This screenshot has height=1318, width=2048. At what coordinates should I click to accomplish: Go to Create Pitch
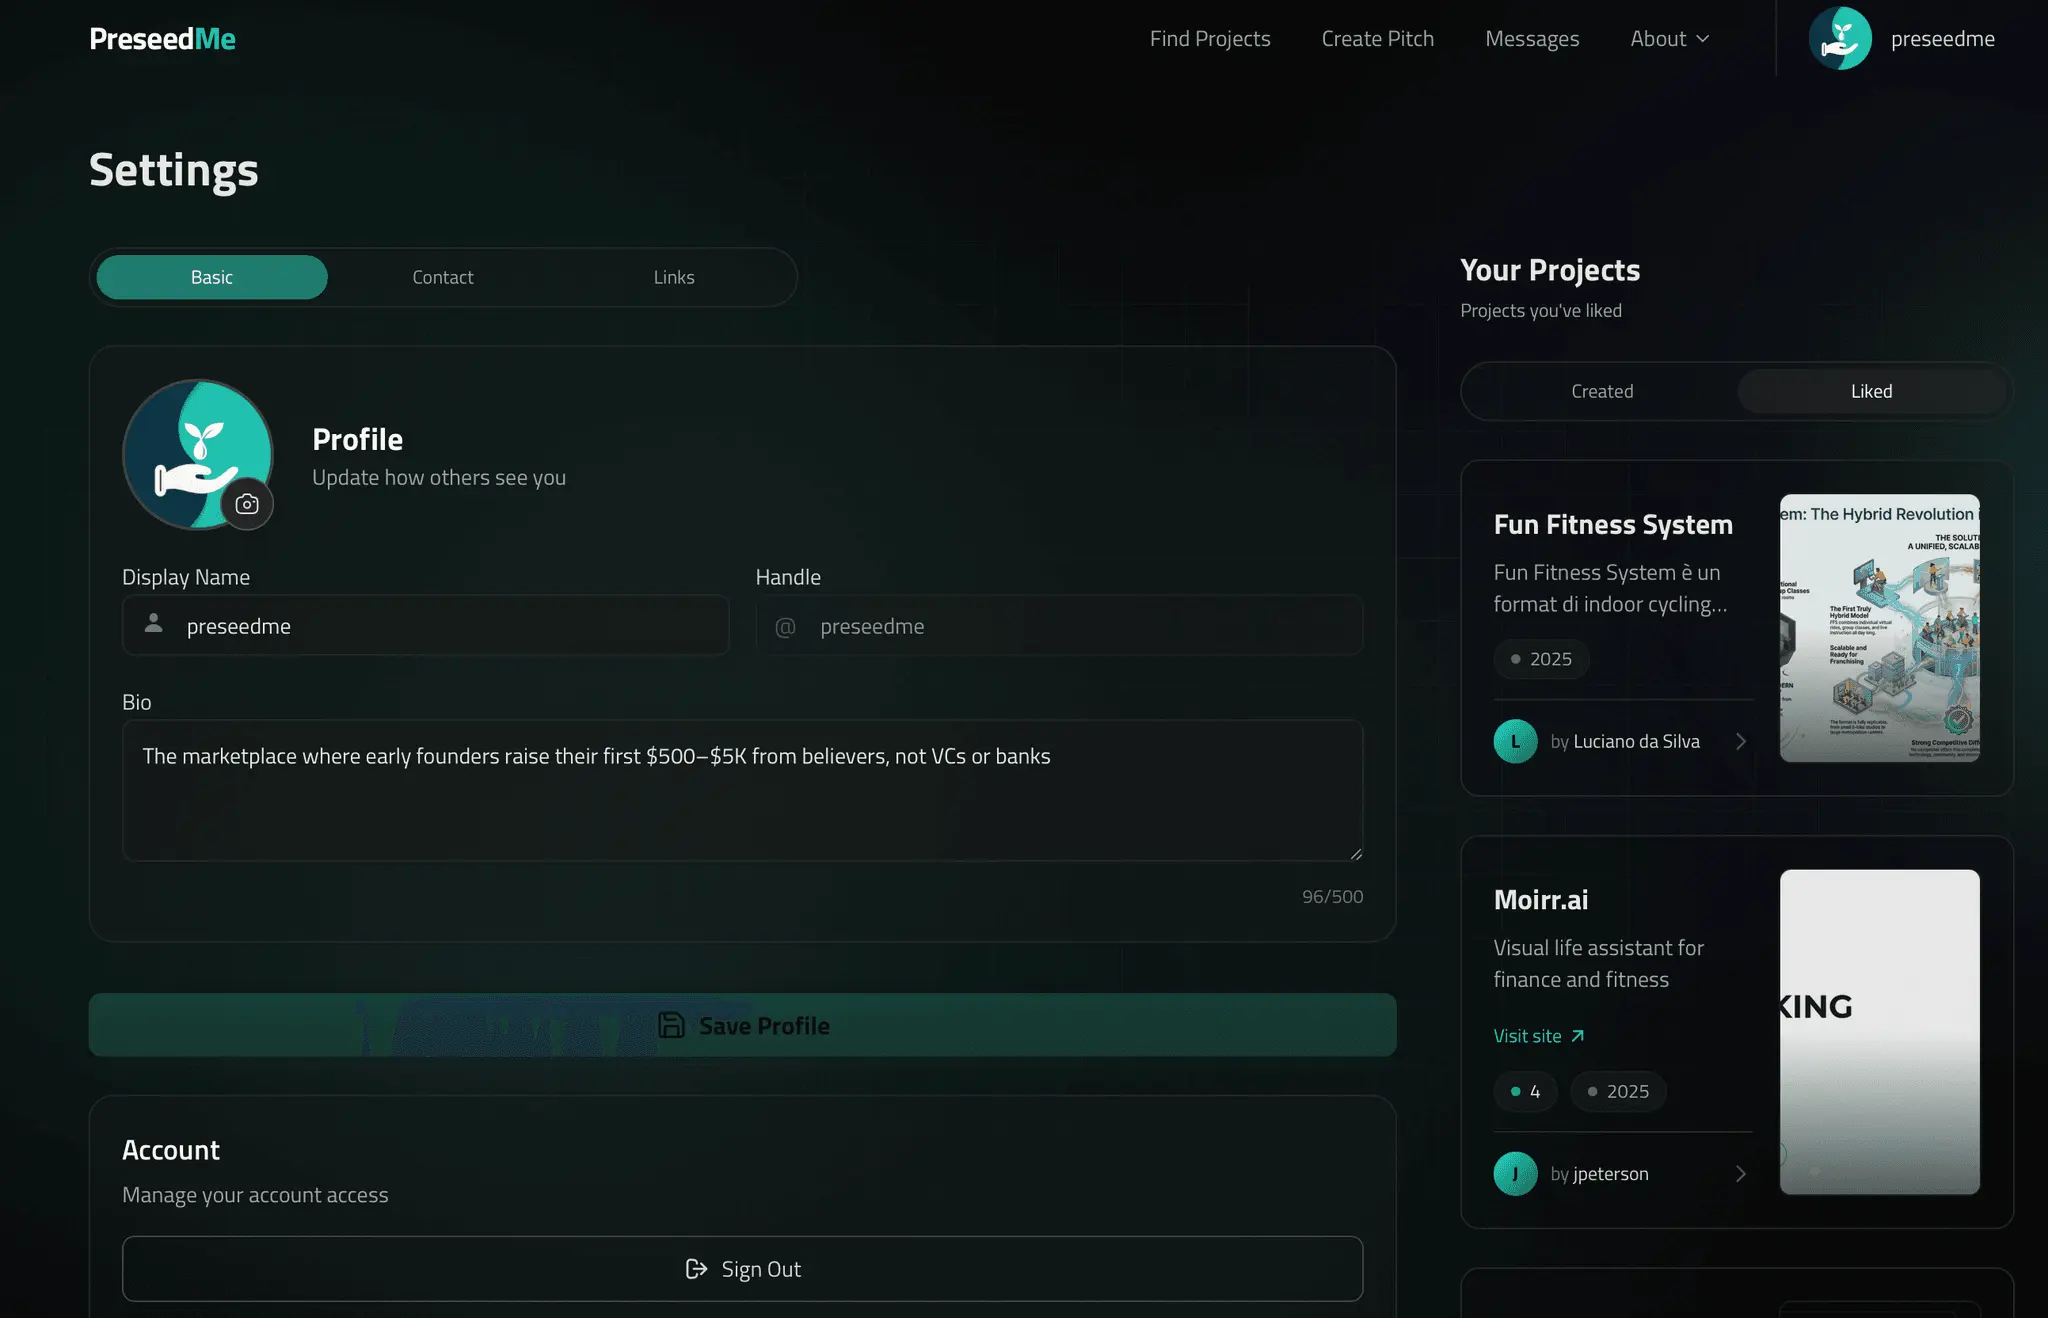(x=1377, y=39)
